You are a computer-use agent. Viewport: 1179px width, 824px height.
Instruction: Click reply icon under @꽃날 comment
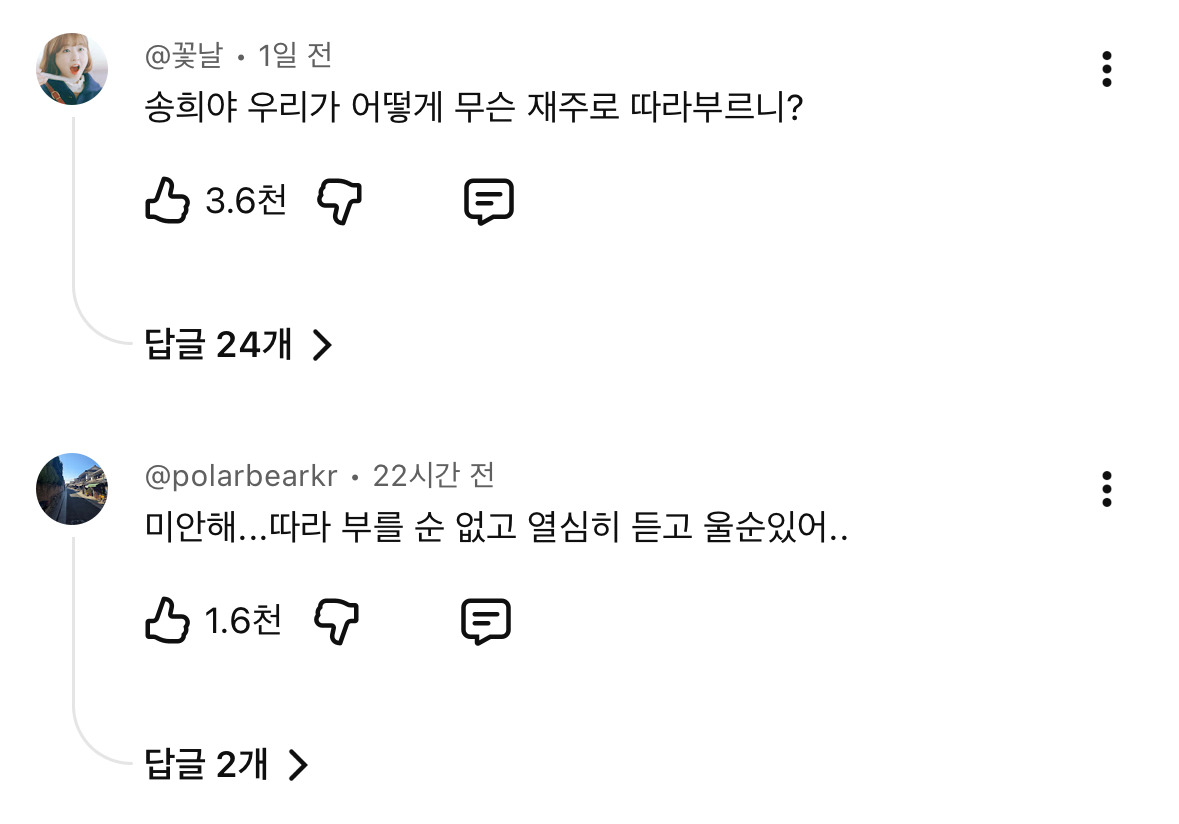tap(489, 202)
